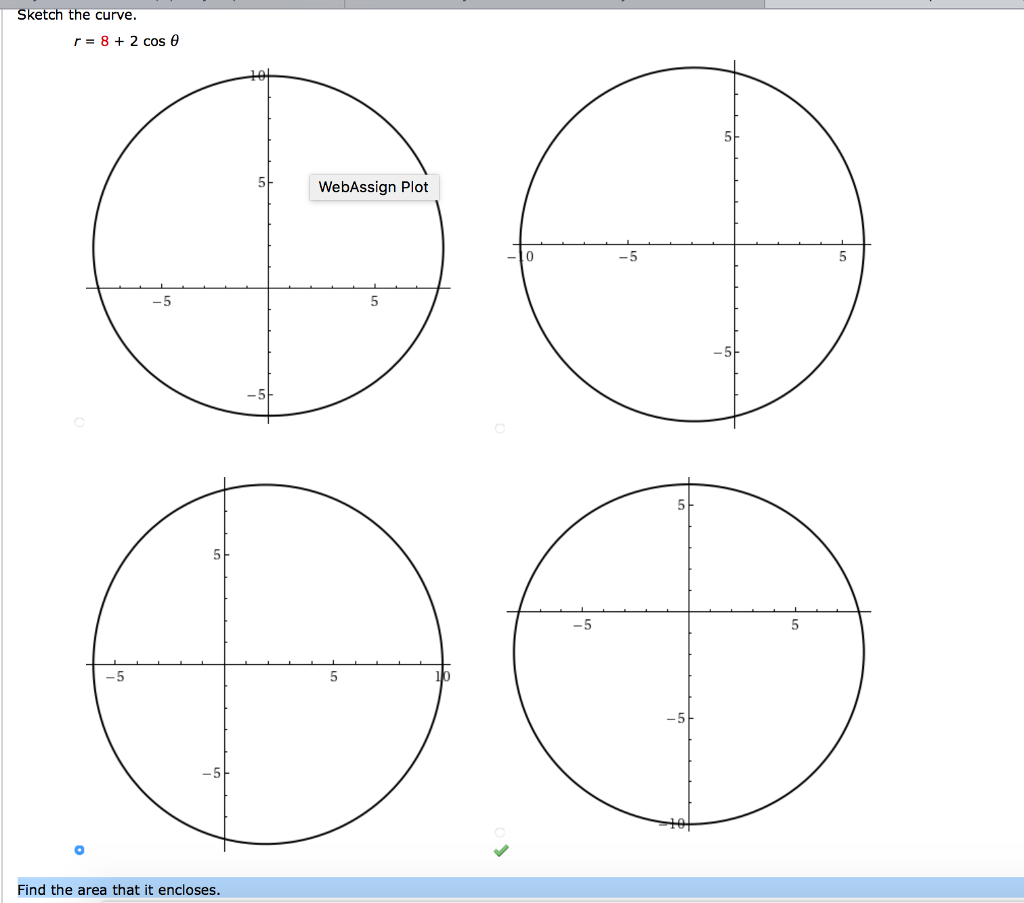Select the bottom-left graph's blue radio button
The height and width of the screenshot is (903, 1024).
pos(79,848)
